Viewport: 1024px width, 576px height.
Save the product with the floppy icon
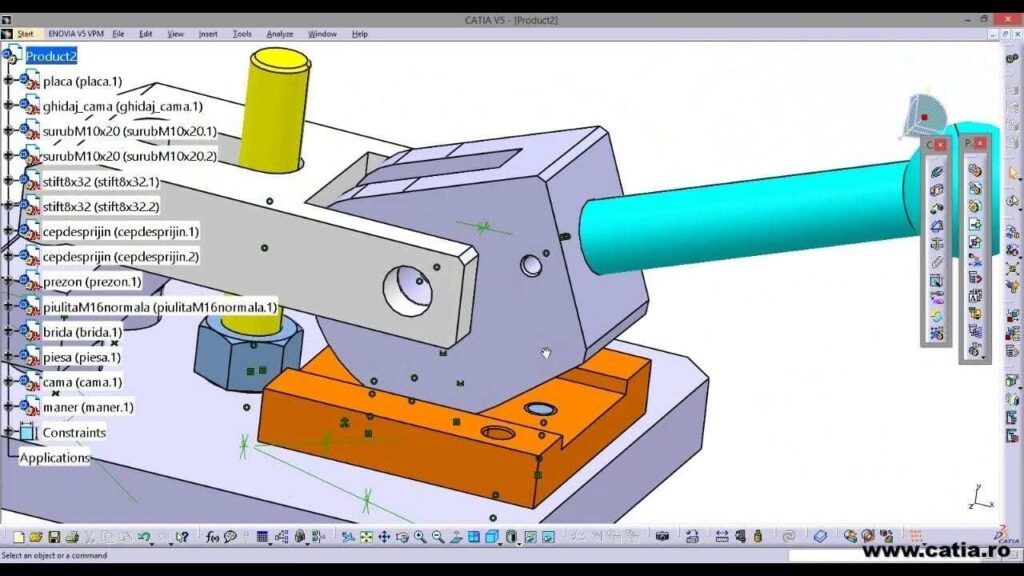pos(54,537)
